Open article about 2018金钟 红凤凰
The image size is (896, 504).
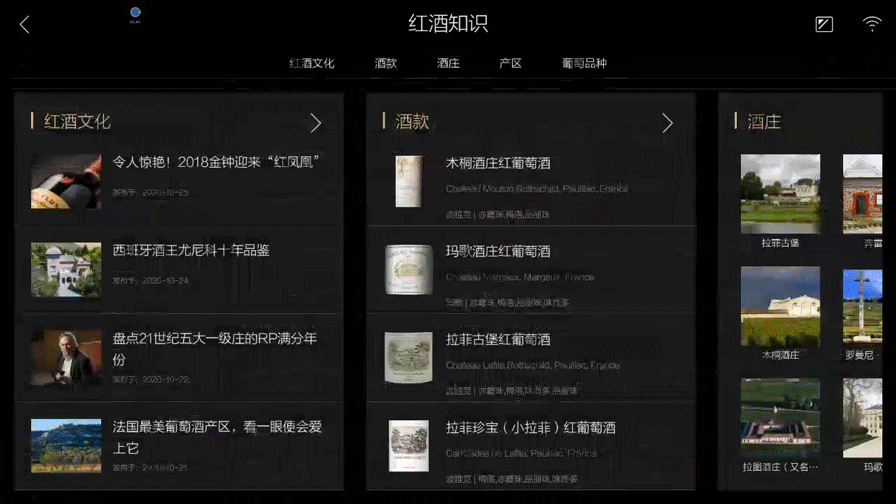(179, 181)
